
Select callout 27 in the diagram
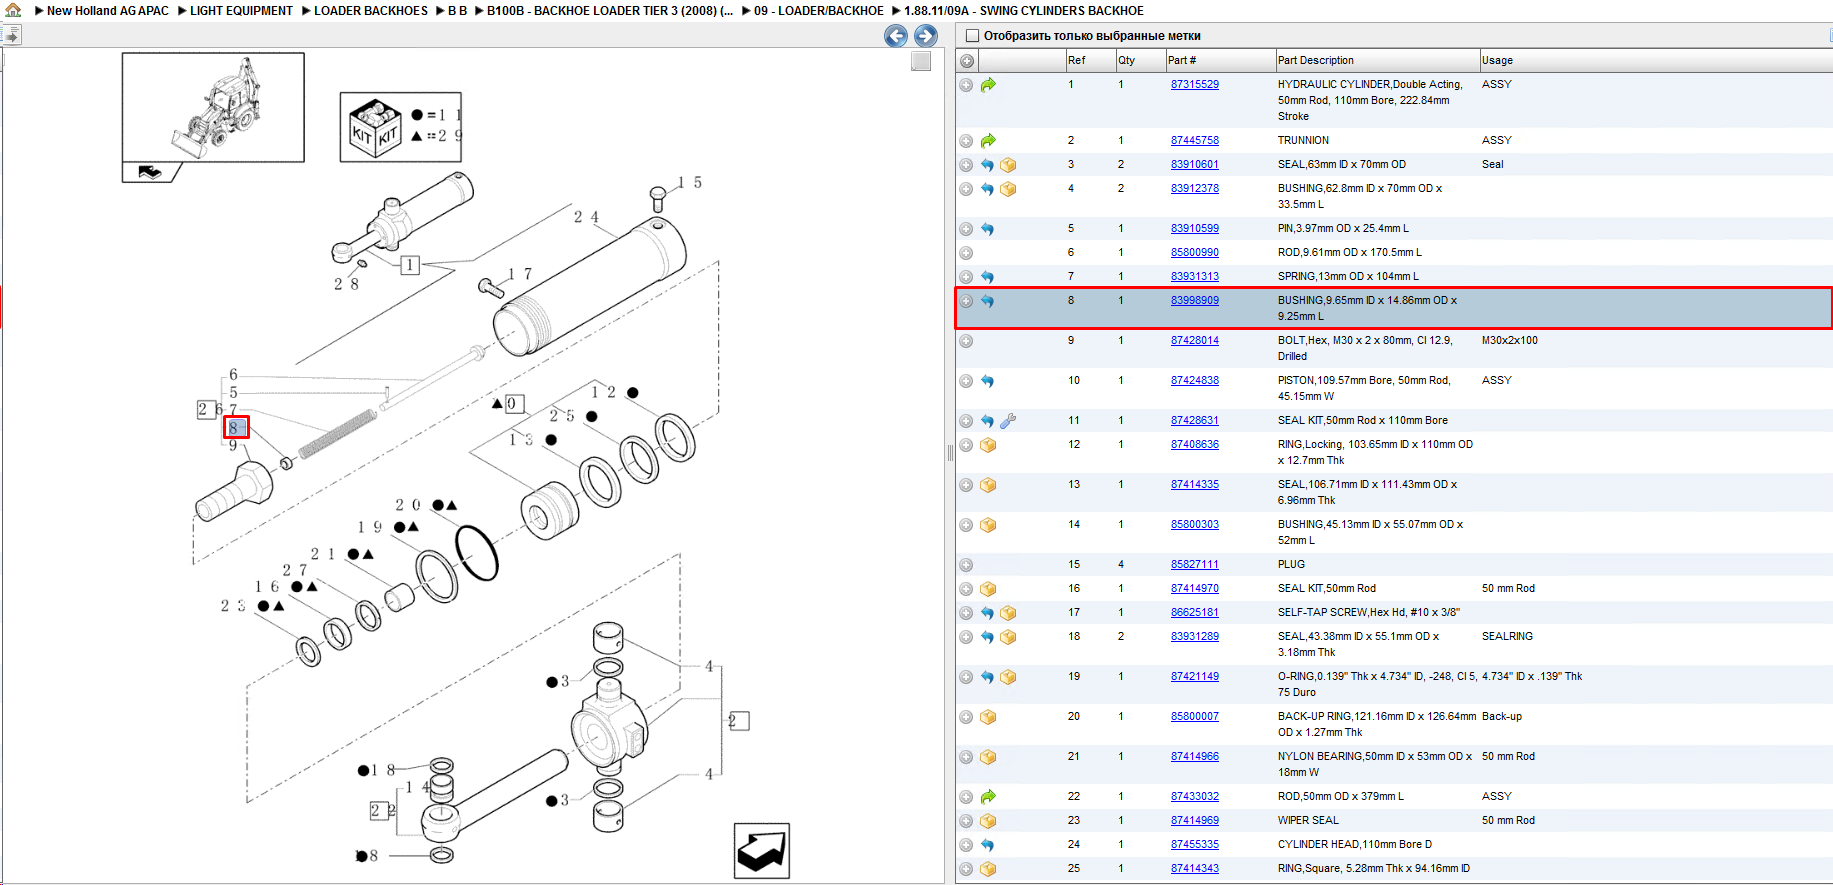294,570
